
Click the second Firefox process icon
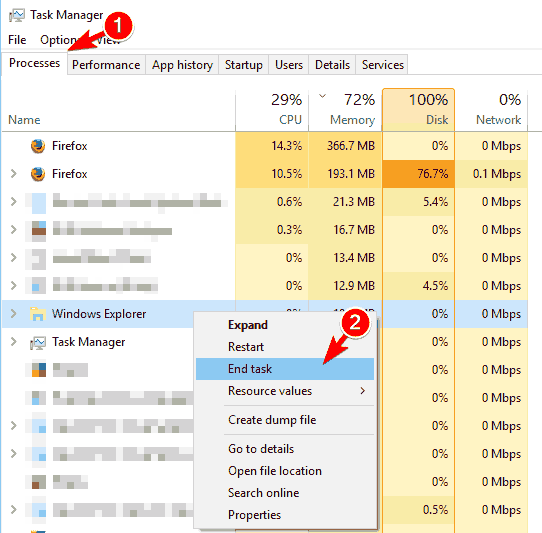click(38, 174)
